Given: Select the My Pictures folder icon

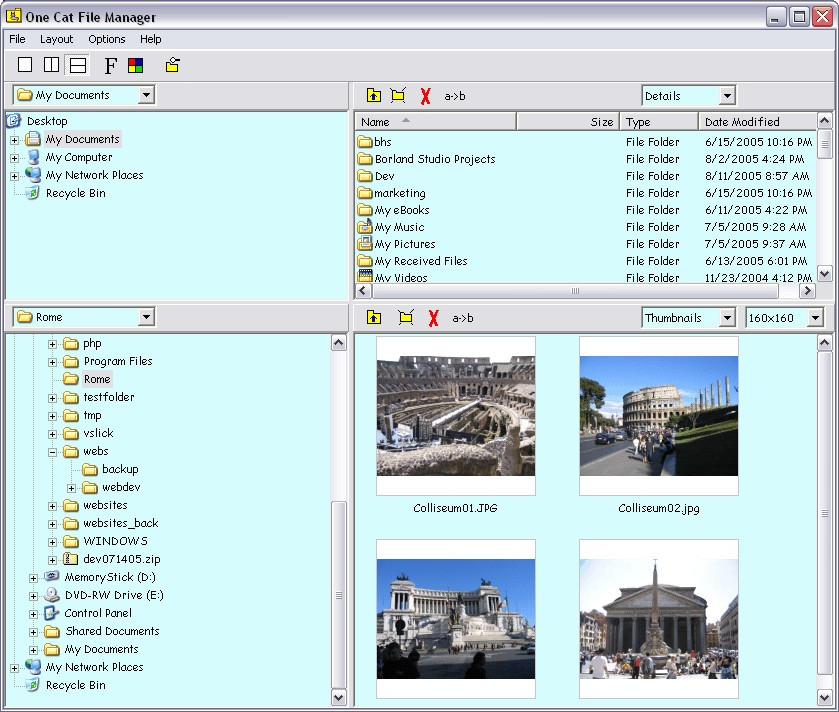Looking at the screenshot, I should coord(365,244).
